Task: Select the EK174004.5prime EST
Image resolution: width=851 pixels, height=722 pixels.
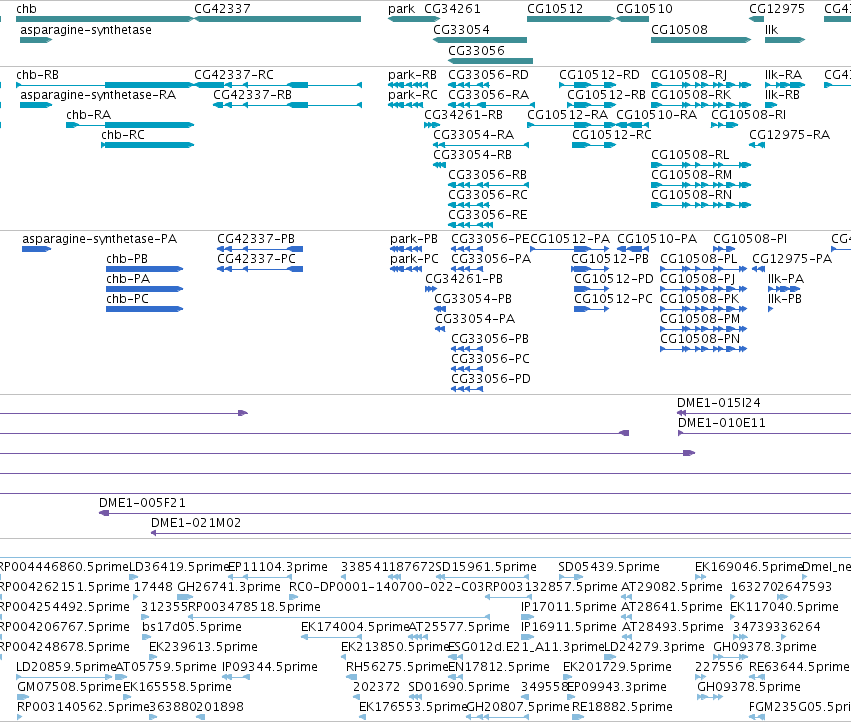Action: (x=331, y=637)
